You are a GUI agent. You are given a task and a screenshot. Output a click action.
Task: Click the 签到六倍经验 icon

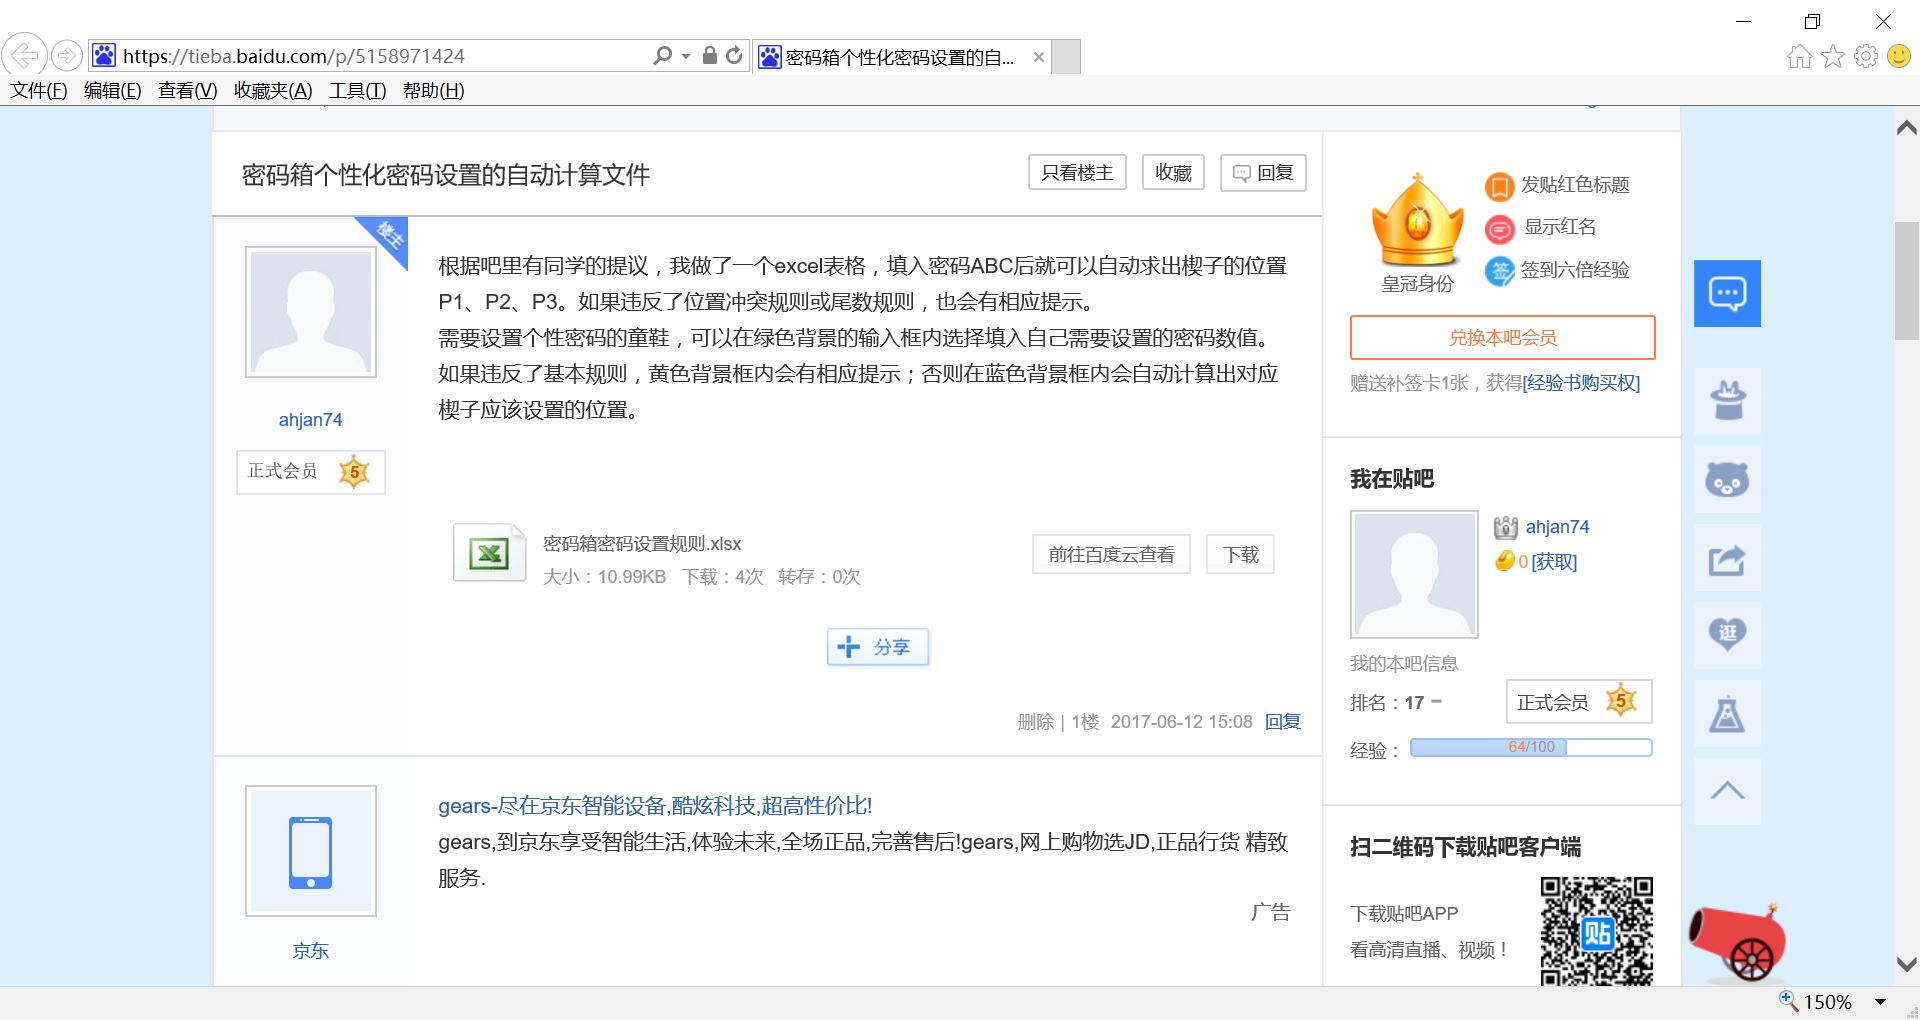(x=1499, y=271)
